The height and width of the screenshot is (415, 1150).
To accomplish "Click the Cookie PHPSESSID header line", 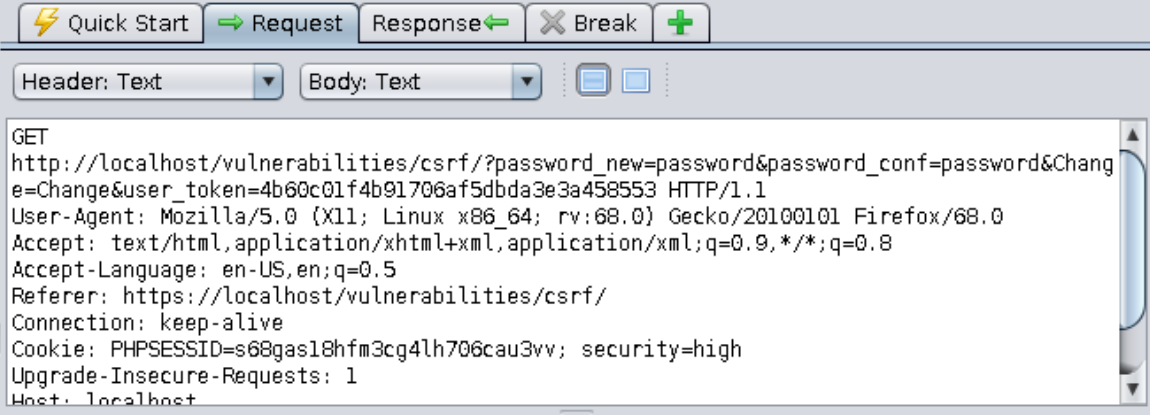I will (376, 349).
